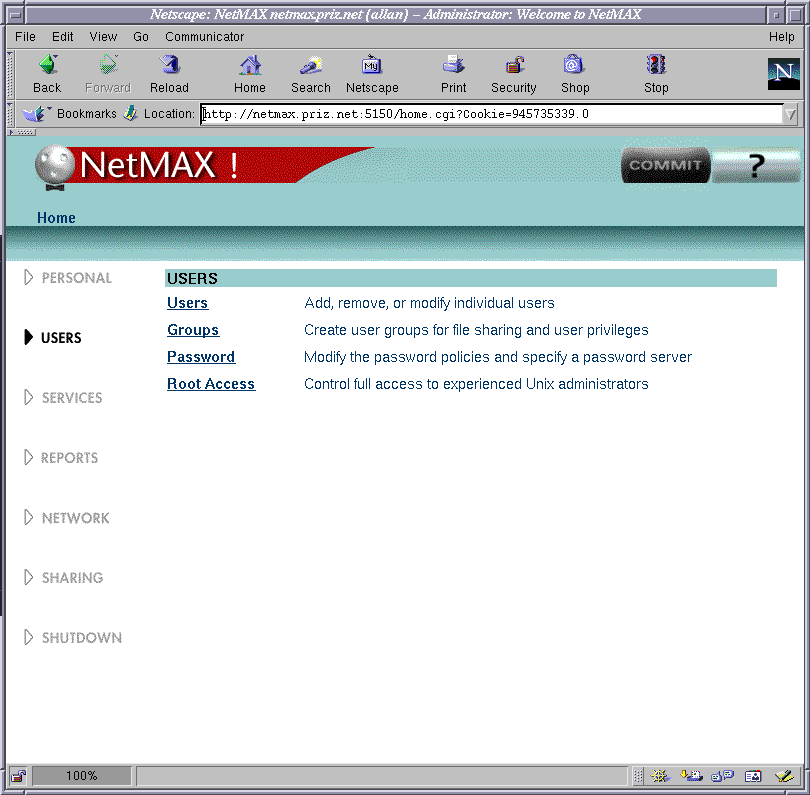This screenshot has height=795, width=810.
Task: Click the Back toolbar icon
Action: tap(47, 74)
